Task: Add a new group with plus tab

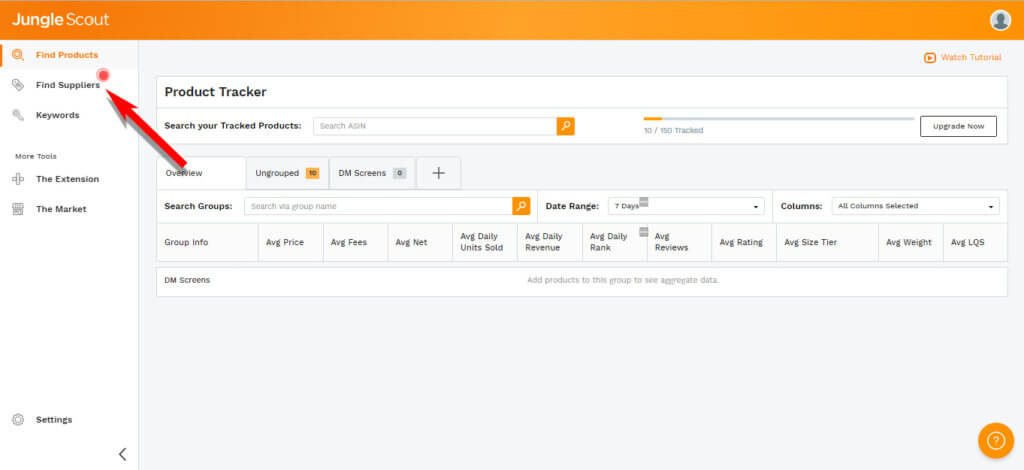Action: [x=438, y=173]
